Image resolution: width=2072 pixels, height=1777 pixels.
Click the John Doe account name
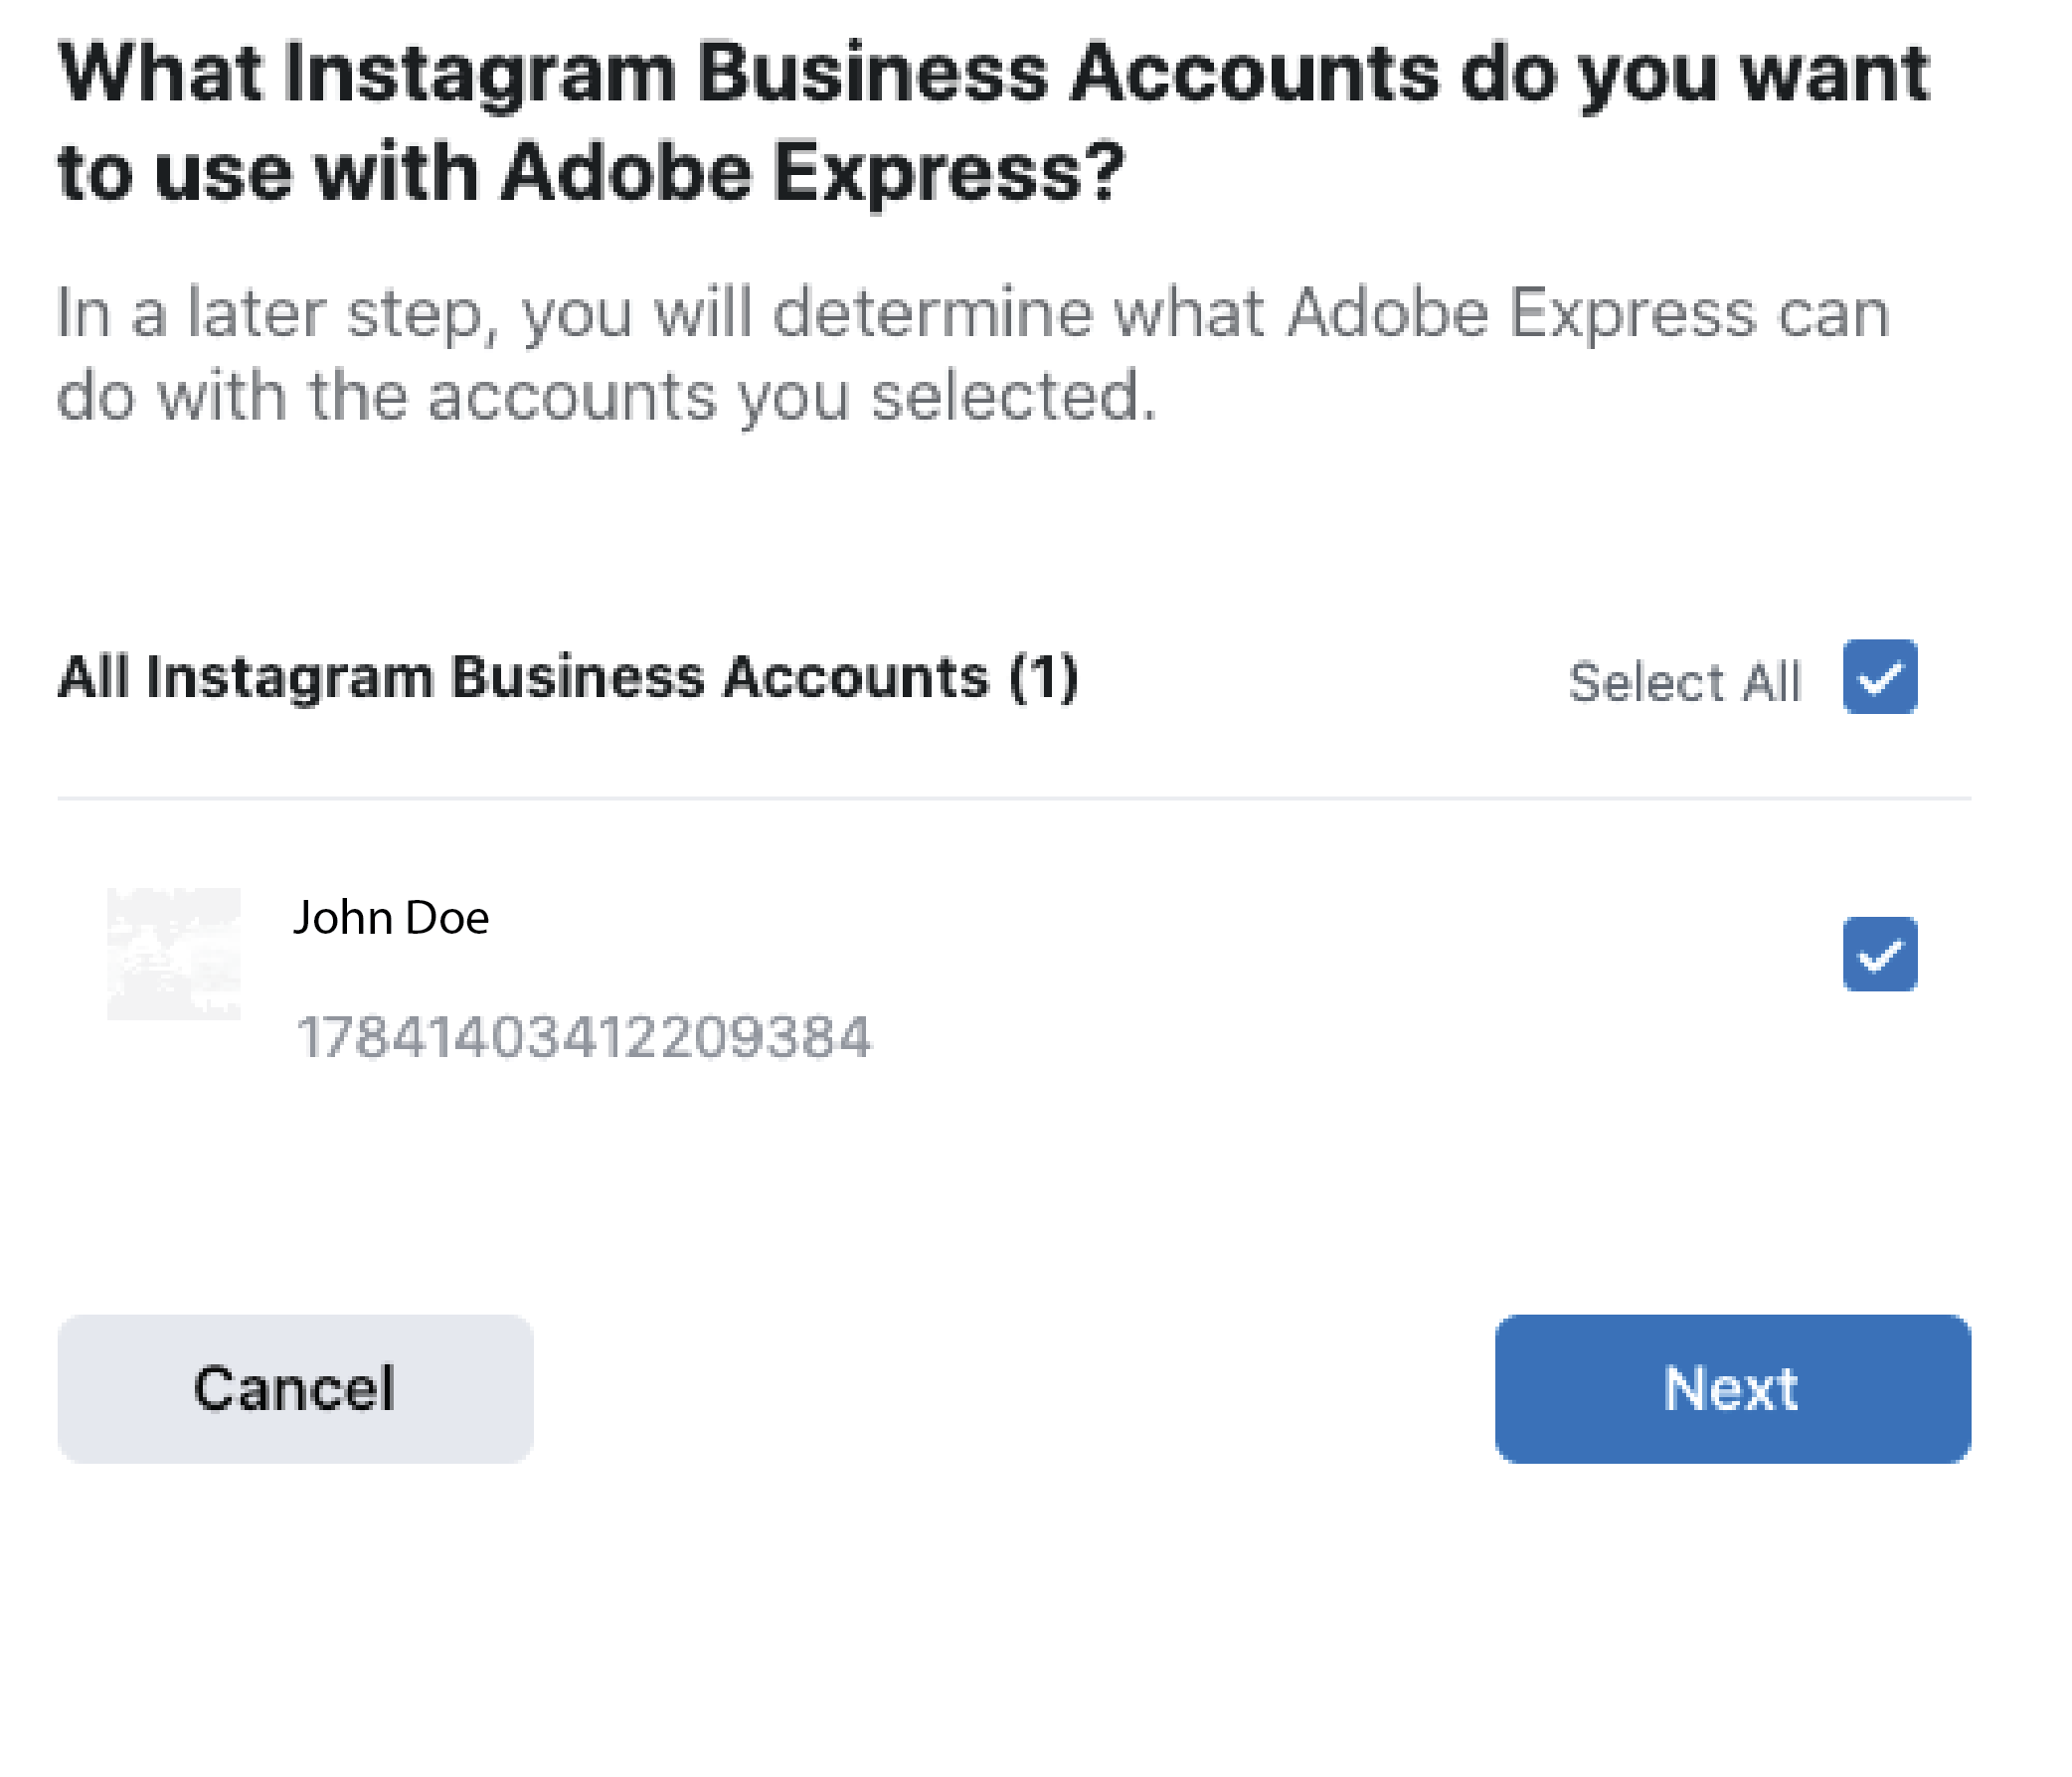[x=391, y=917]
